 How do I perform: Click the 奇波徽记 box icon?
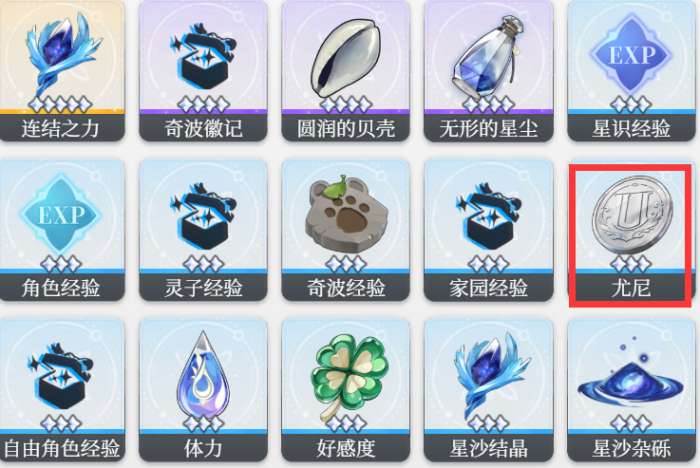(203, 56)
